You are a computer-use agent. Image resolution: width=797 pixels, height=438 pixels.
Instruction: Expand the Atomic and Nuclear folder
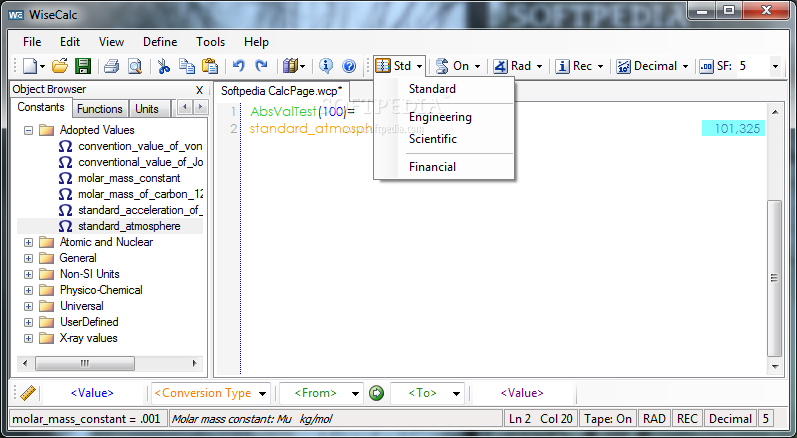click(28, 243)
